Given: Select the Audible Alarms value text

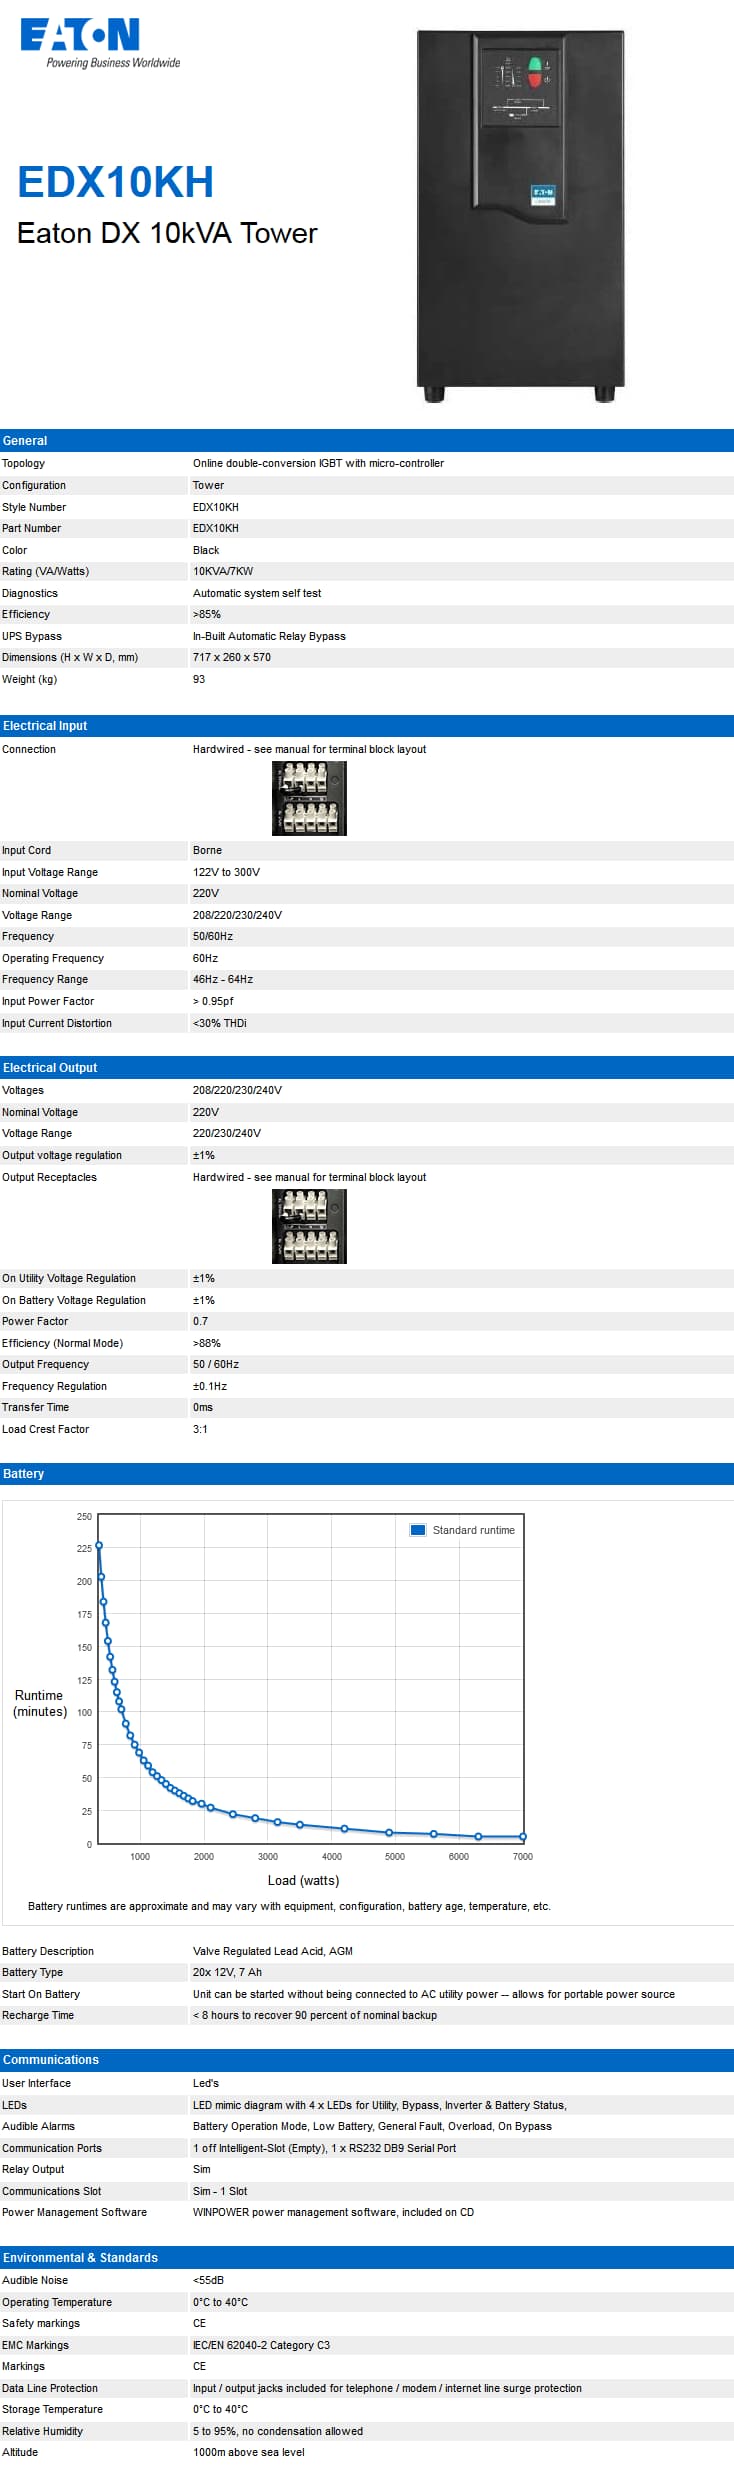Looking at the screenshot, I should pyautogui.click(x=372, y=2126).
